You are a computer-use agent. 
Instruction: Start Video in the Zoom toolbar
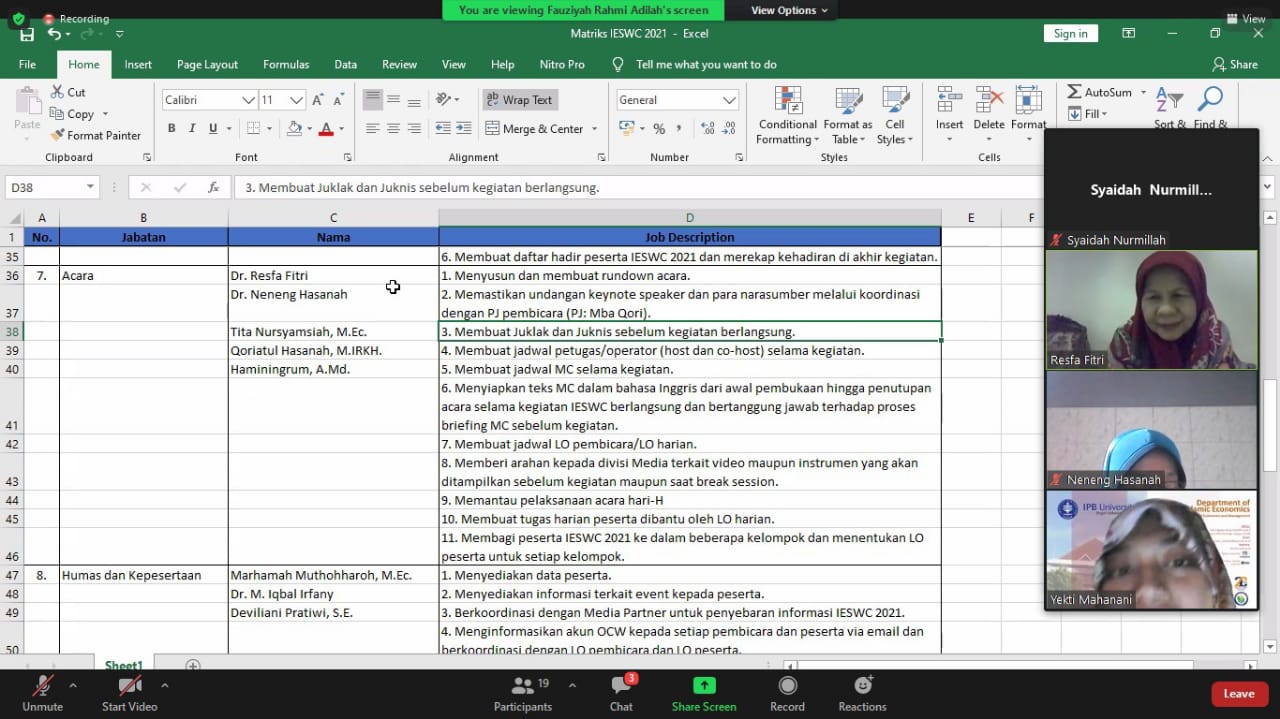129,693
